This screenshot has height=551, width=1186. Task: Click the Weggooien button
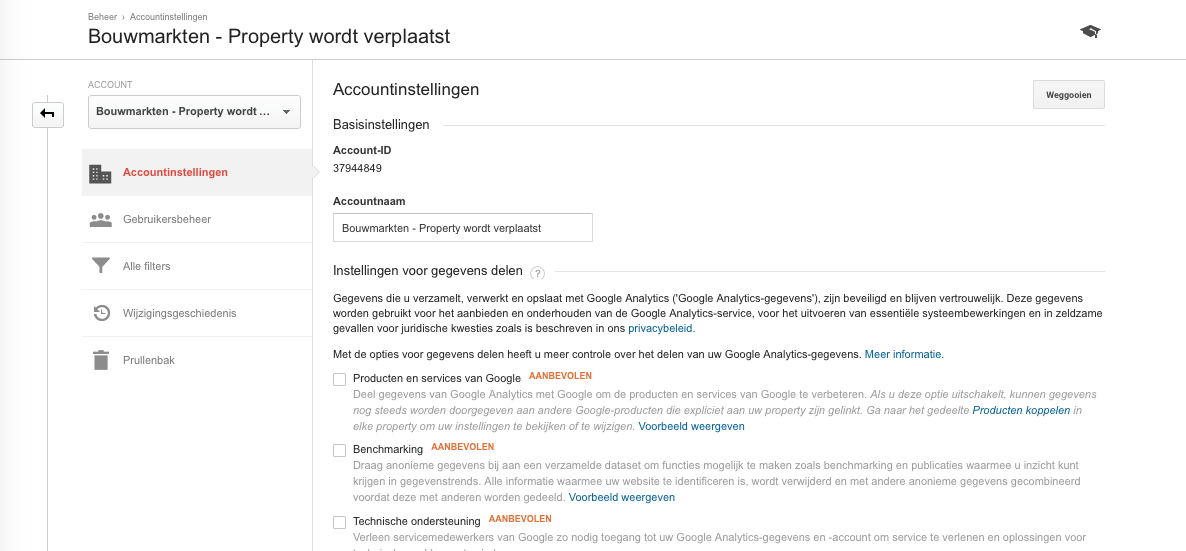coord(1068,95)
